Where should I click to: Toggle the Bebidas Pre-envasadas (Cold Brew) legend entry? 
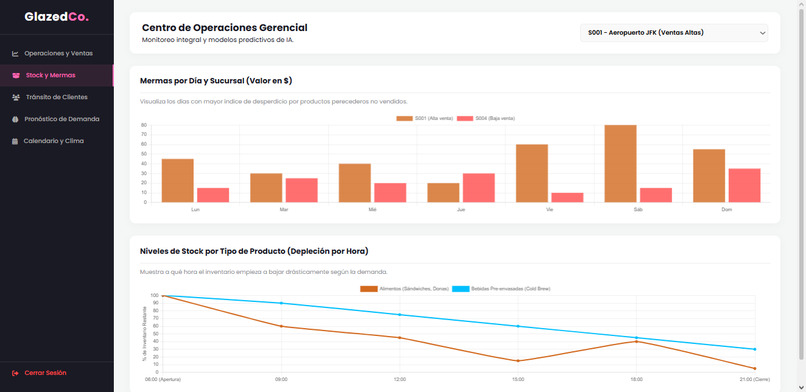502,289
